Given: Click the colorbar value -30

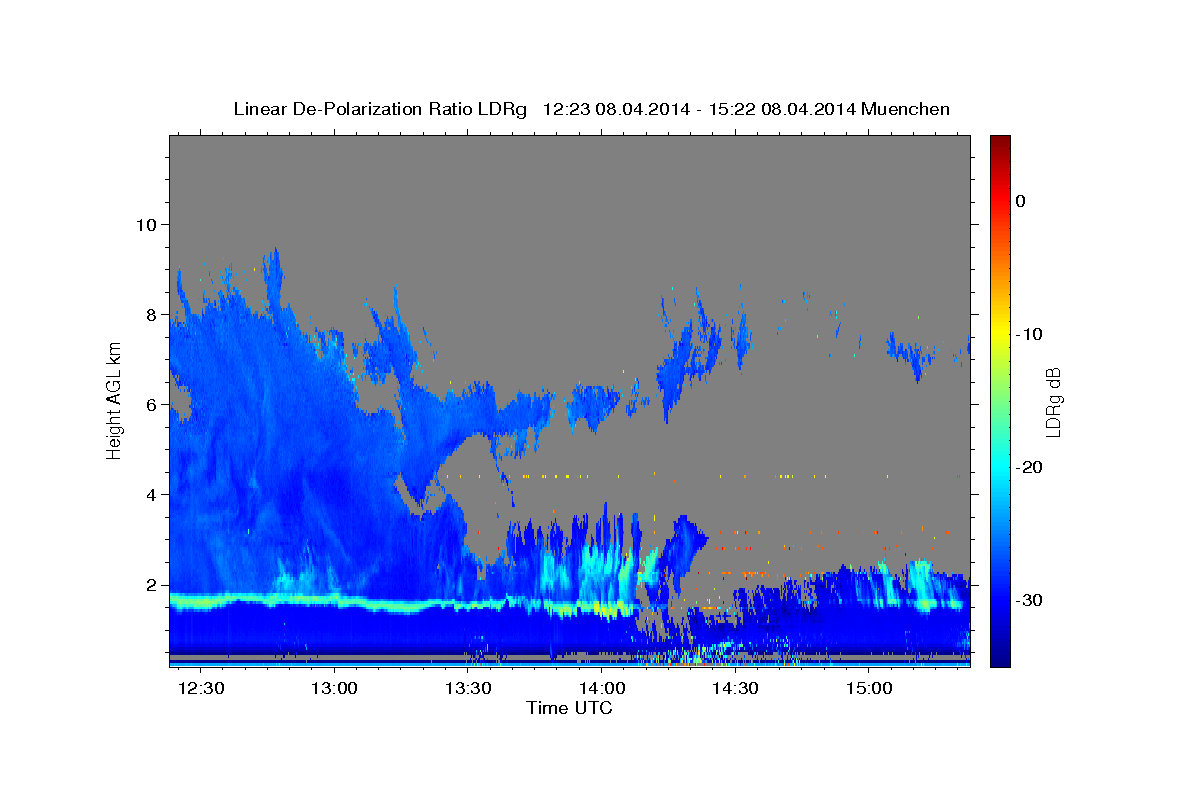Looking at the screenshot, I should pos(1029,600).
